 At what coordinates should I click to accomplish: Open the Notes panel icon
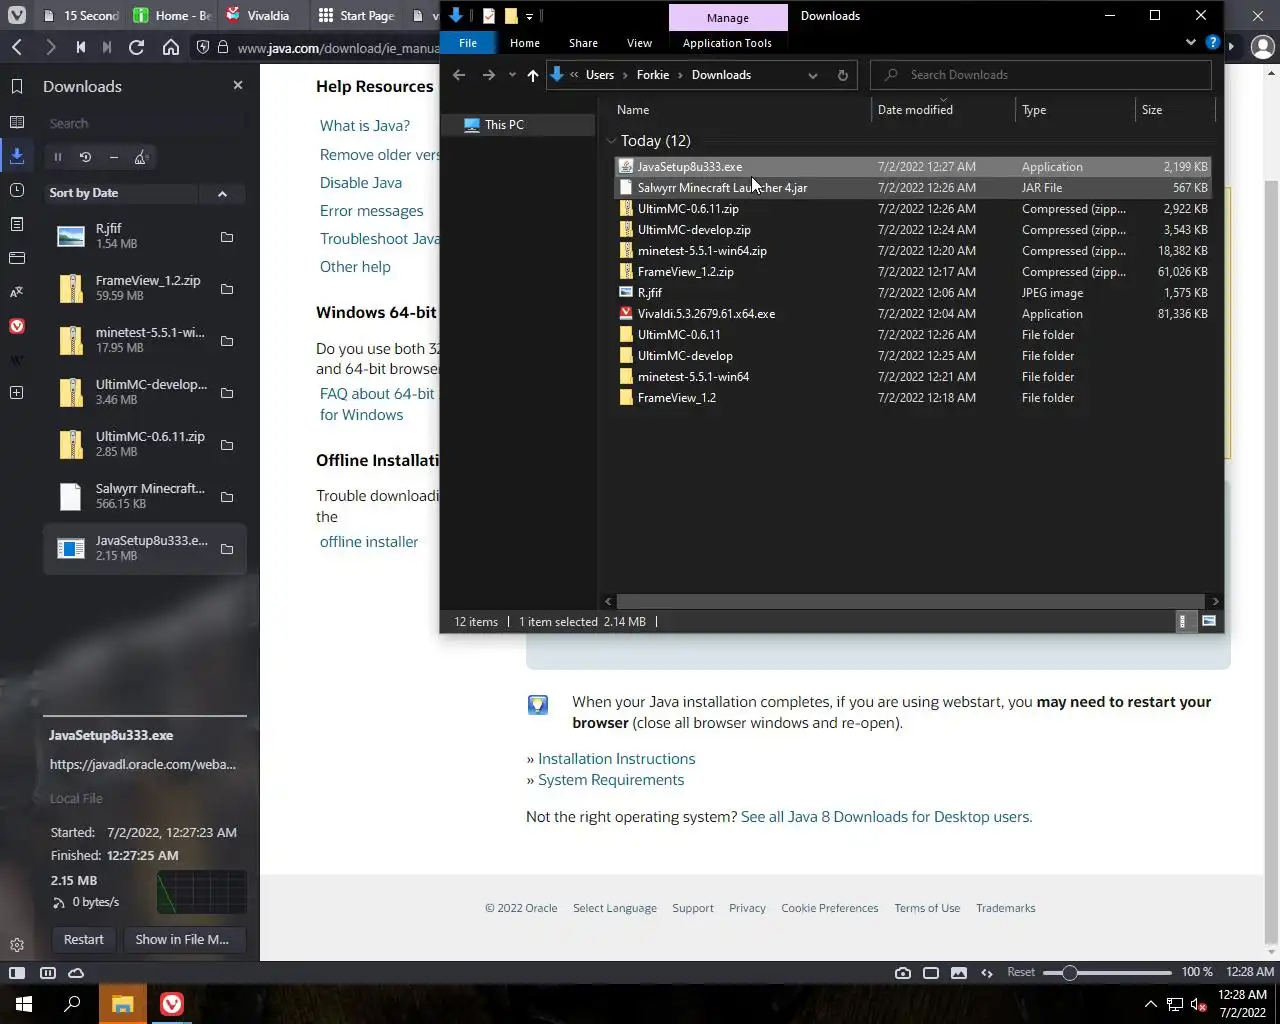[17, 224]
